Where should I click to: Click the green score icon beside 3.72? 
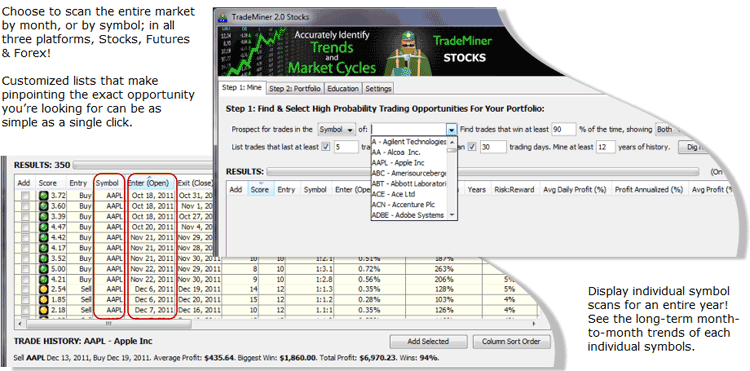pyautogui.click(x=44, y=196)
